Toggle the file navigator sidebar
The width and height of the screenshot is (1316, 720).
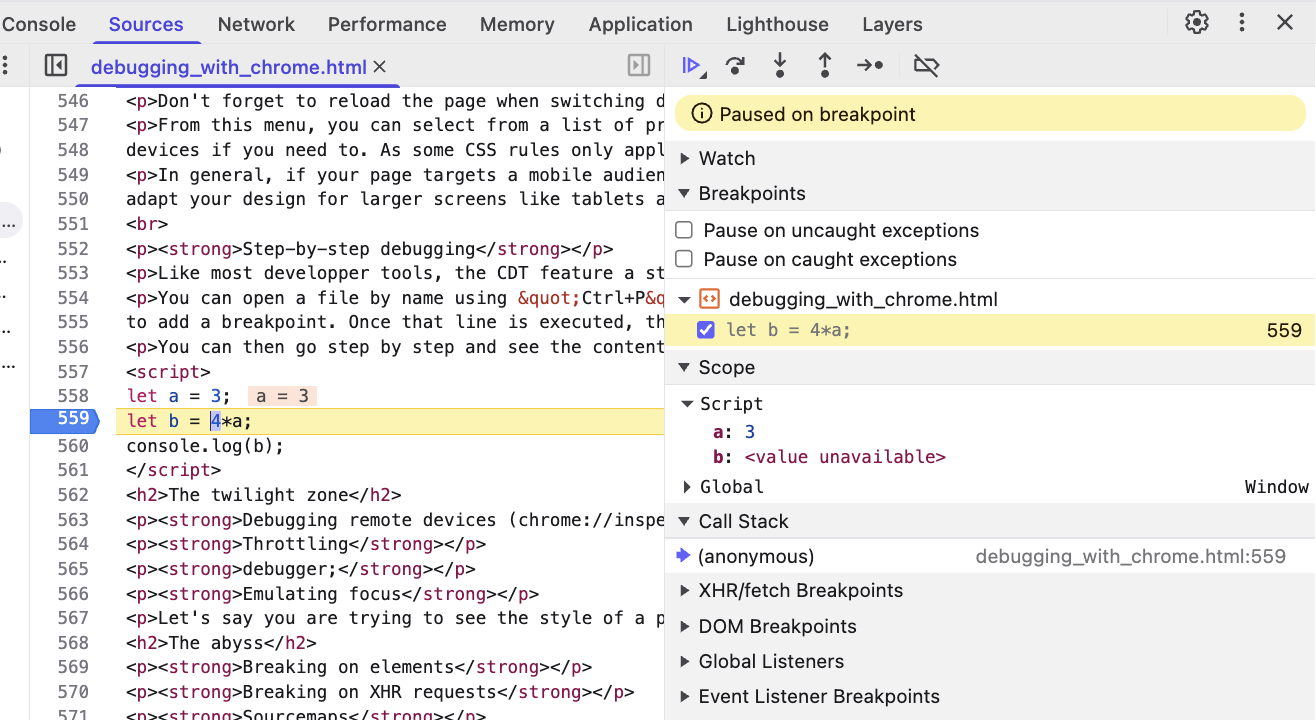pos(56,66)
